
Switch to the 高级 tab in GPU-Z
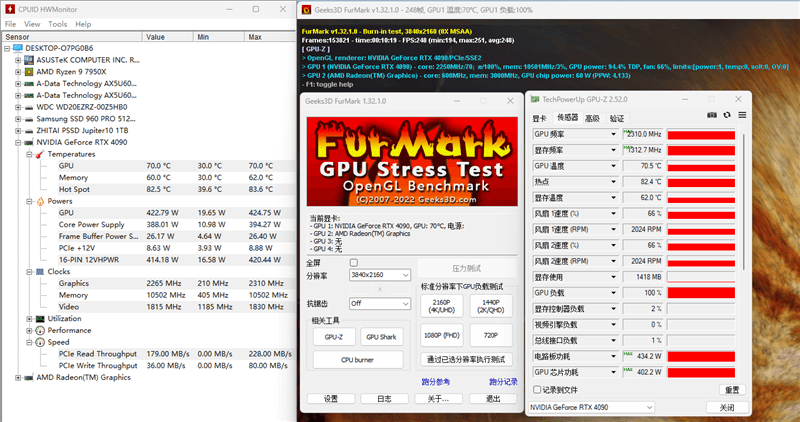592,118
